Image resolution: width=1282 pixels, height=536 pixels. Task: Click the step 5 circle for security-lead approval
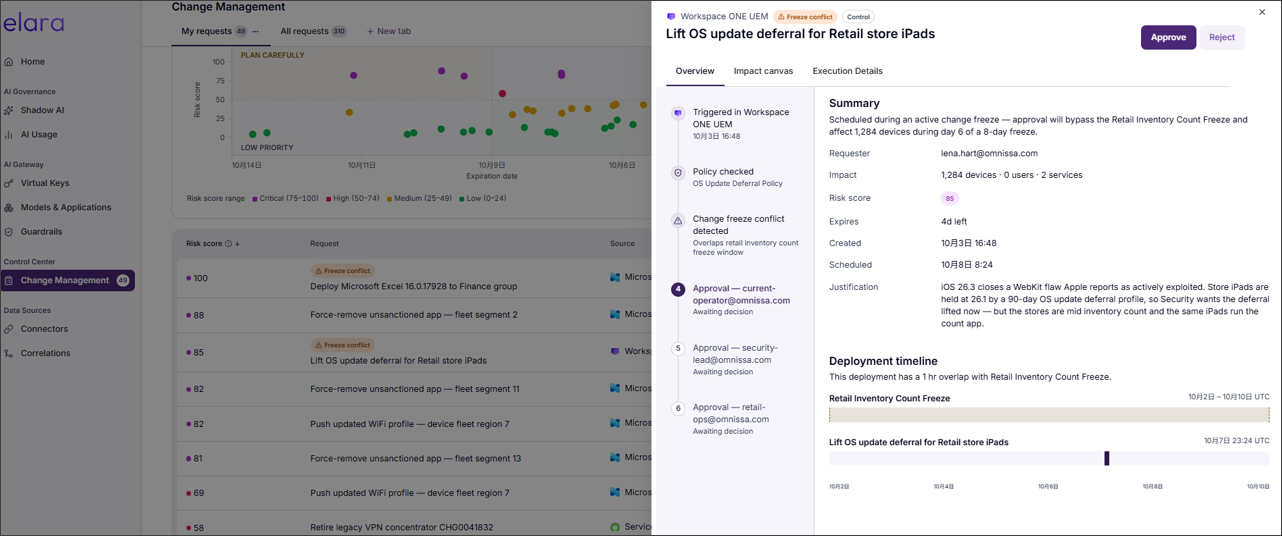[x=678, y=349]
